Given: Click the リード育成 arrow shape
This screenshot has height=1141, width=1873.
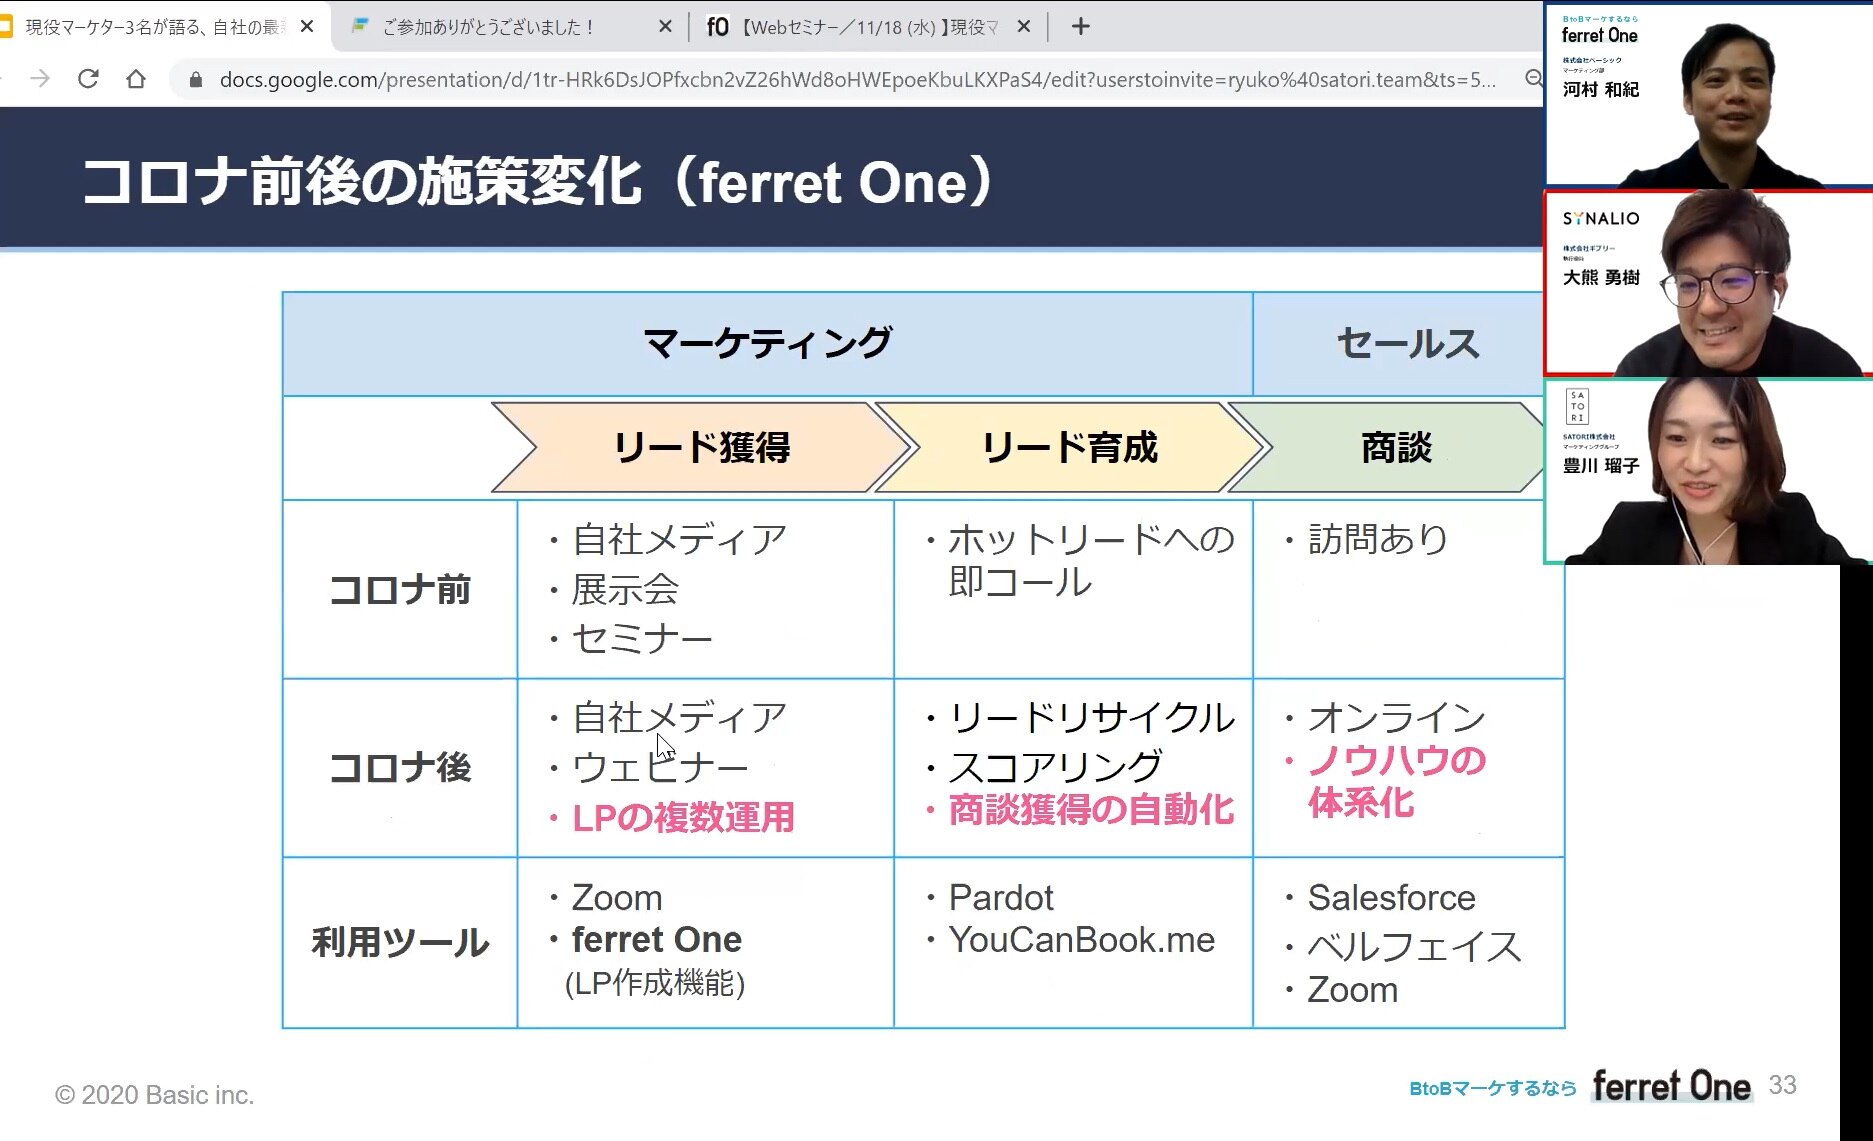Looking at the screenshot, I should 1069,447.
